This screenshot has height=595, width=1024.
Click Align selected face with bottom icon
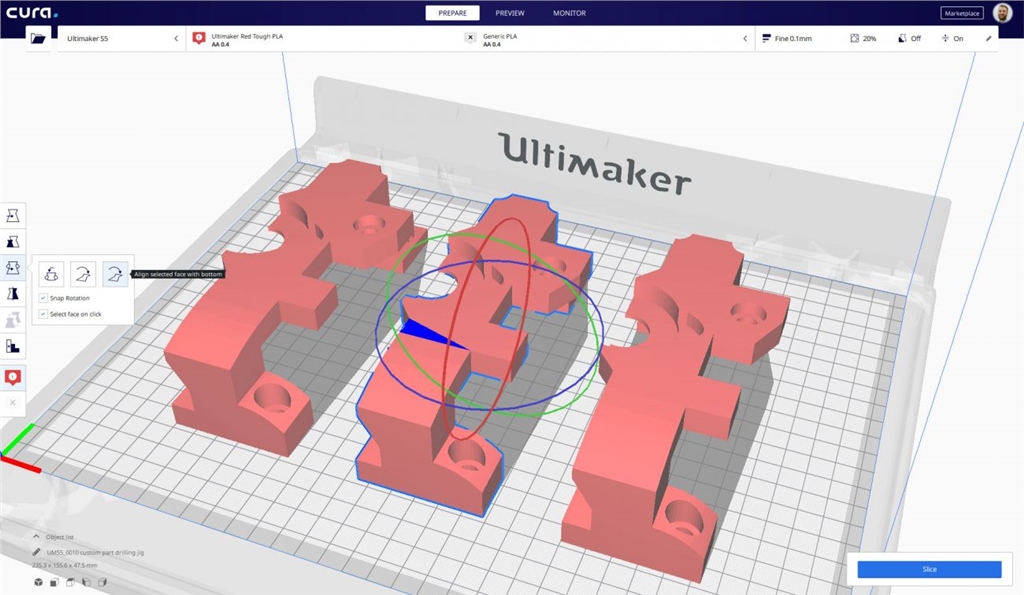click(116, 272)
